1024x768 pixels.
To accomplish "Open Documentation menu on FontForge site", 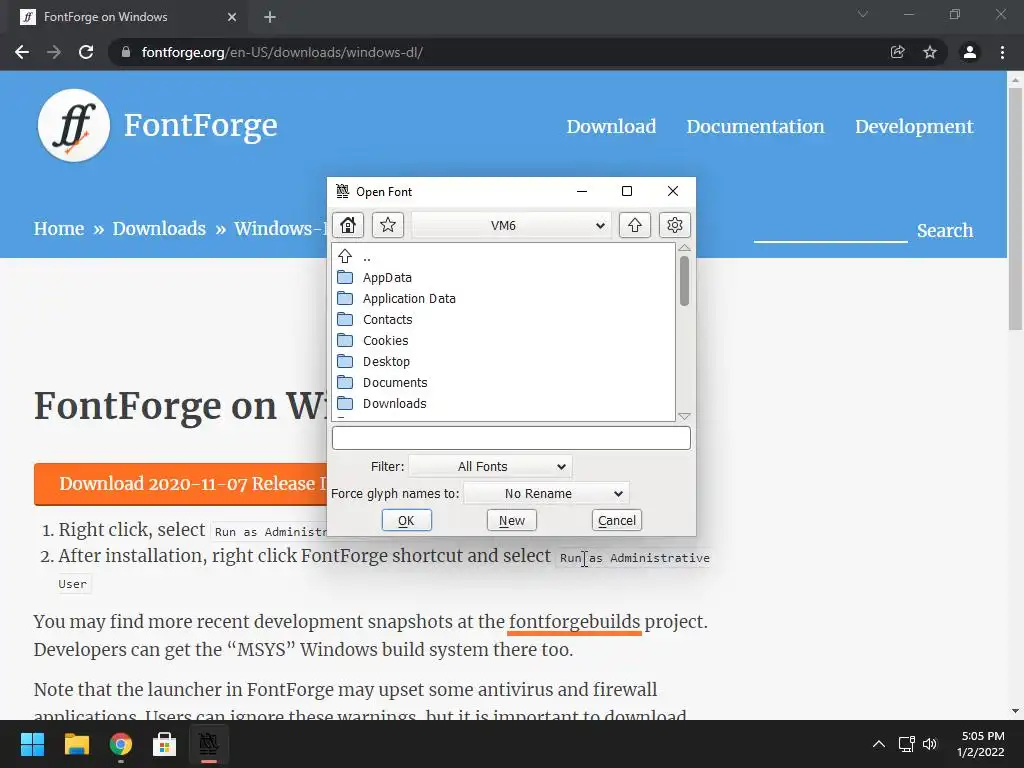I will 755,126.
